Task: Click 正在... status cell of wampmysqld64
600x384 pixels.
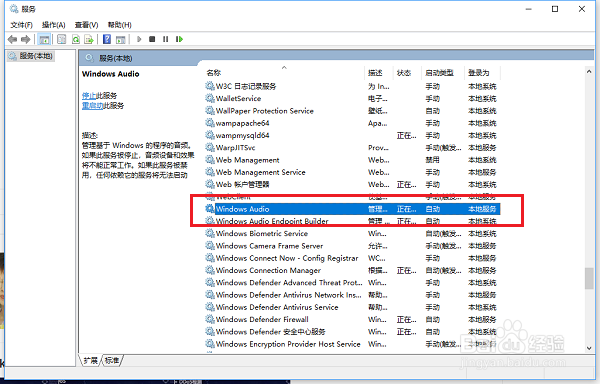Action: [406, 135]
